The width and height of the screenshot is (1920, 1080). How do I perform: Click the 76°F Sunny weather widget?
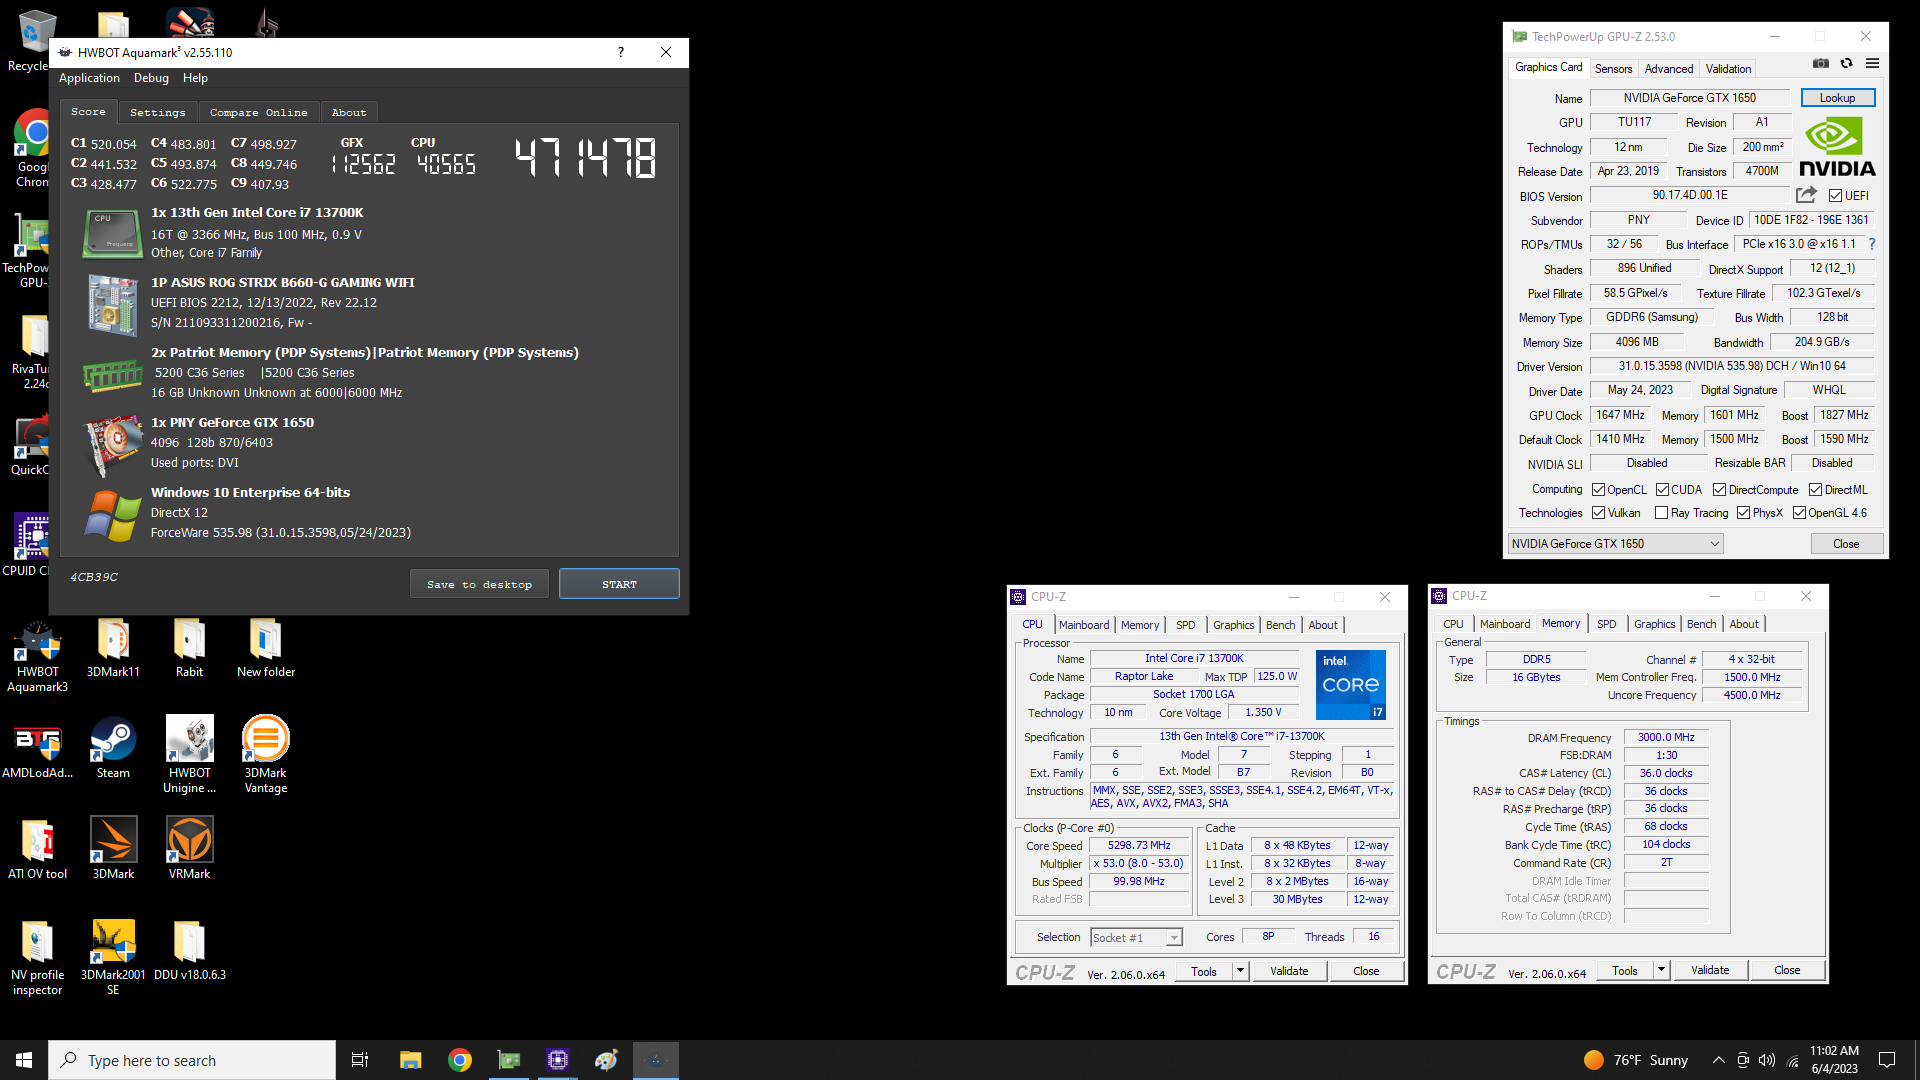1636,1060
